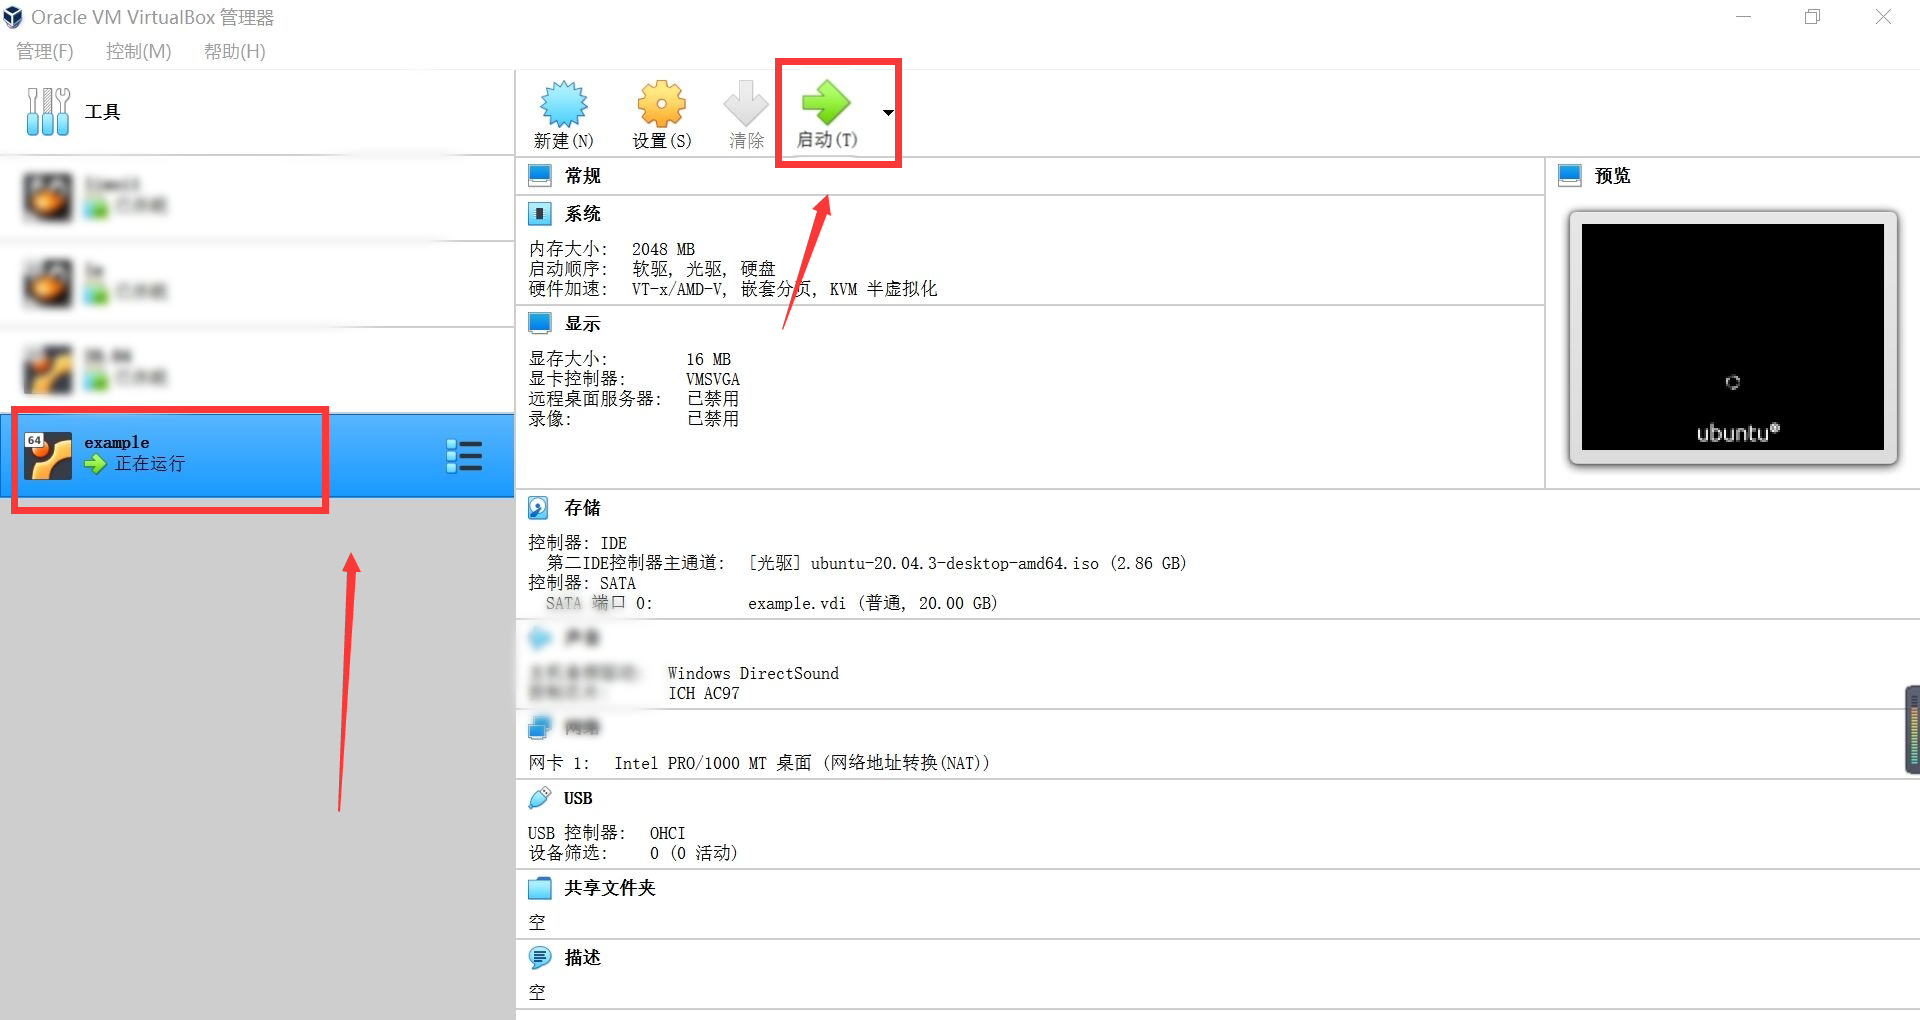Click the System (系统) chip icon
Viewport: 1920px width, 1020px height.
[x=540, y=213]
